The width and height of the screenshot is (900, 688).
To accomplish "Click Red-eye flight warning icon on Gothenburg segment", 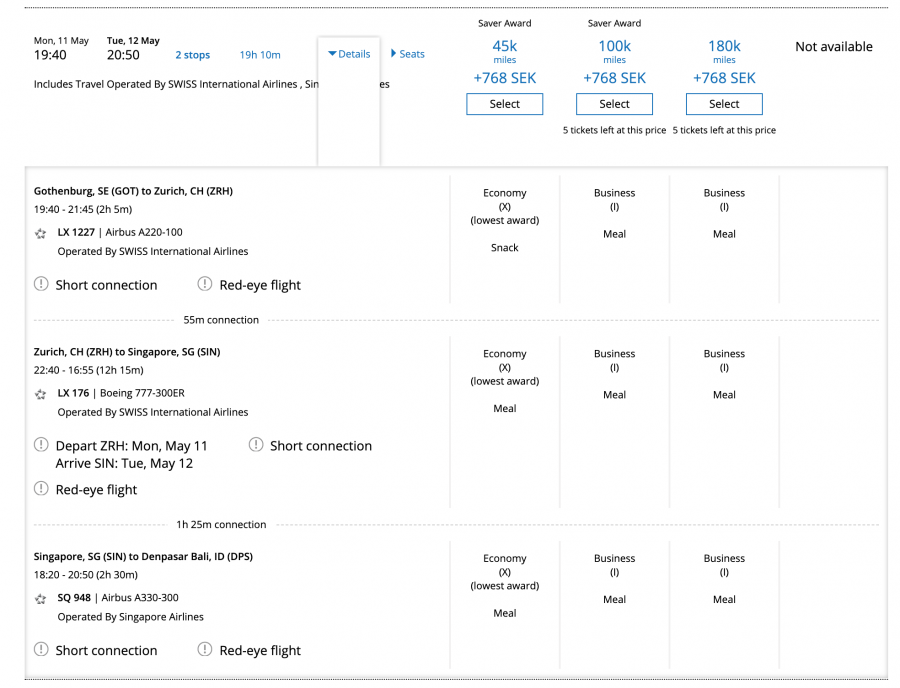I will tap(204, 284).
